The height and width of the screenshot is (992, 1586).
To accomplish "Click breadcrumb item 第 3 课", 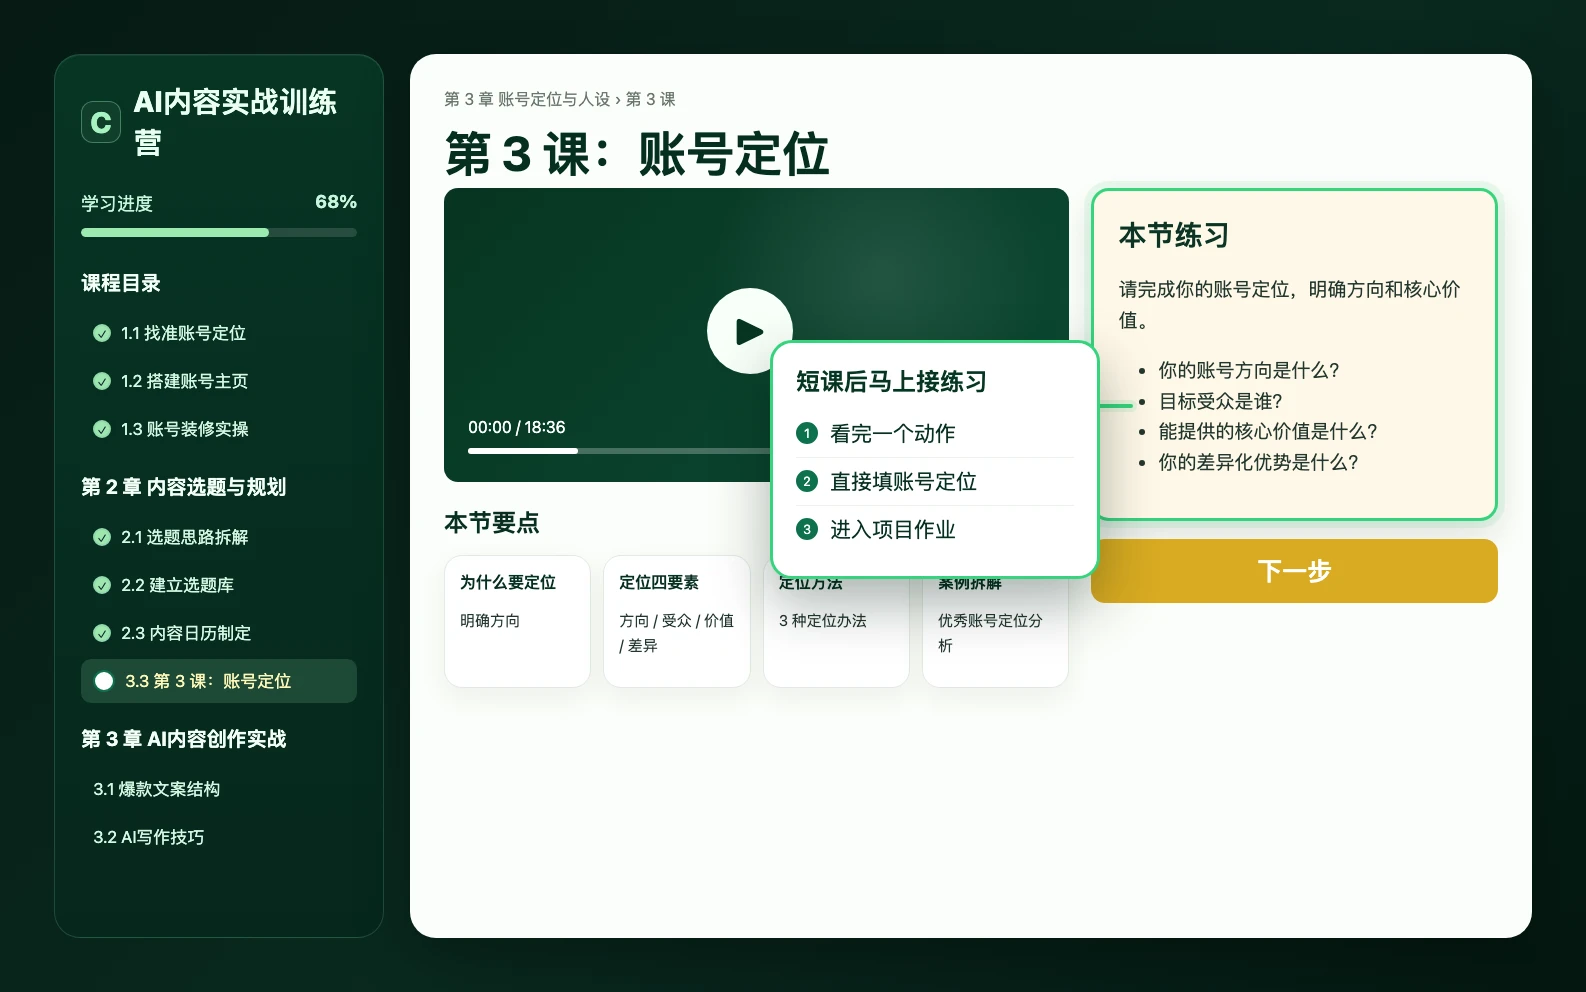I will (x=651, y=99).
